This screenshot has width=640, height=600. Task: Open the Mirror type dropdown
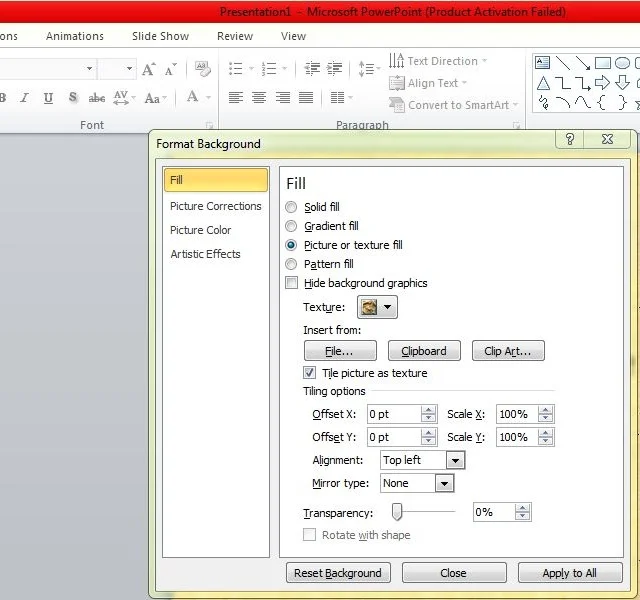click(x=444, y=484)
